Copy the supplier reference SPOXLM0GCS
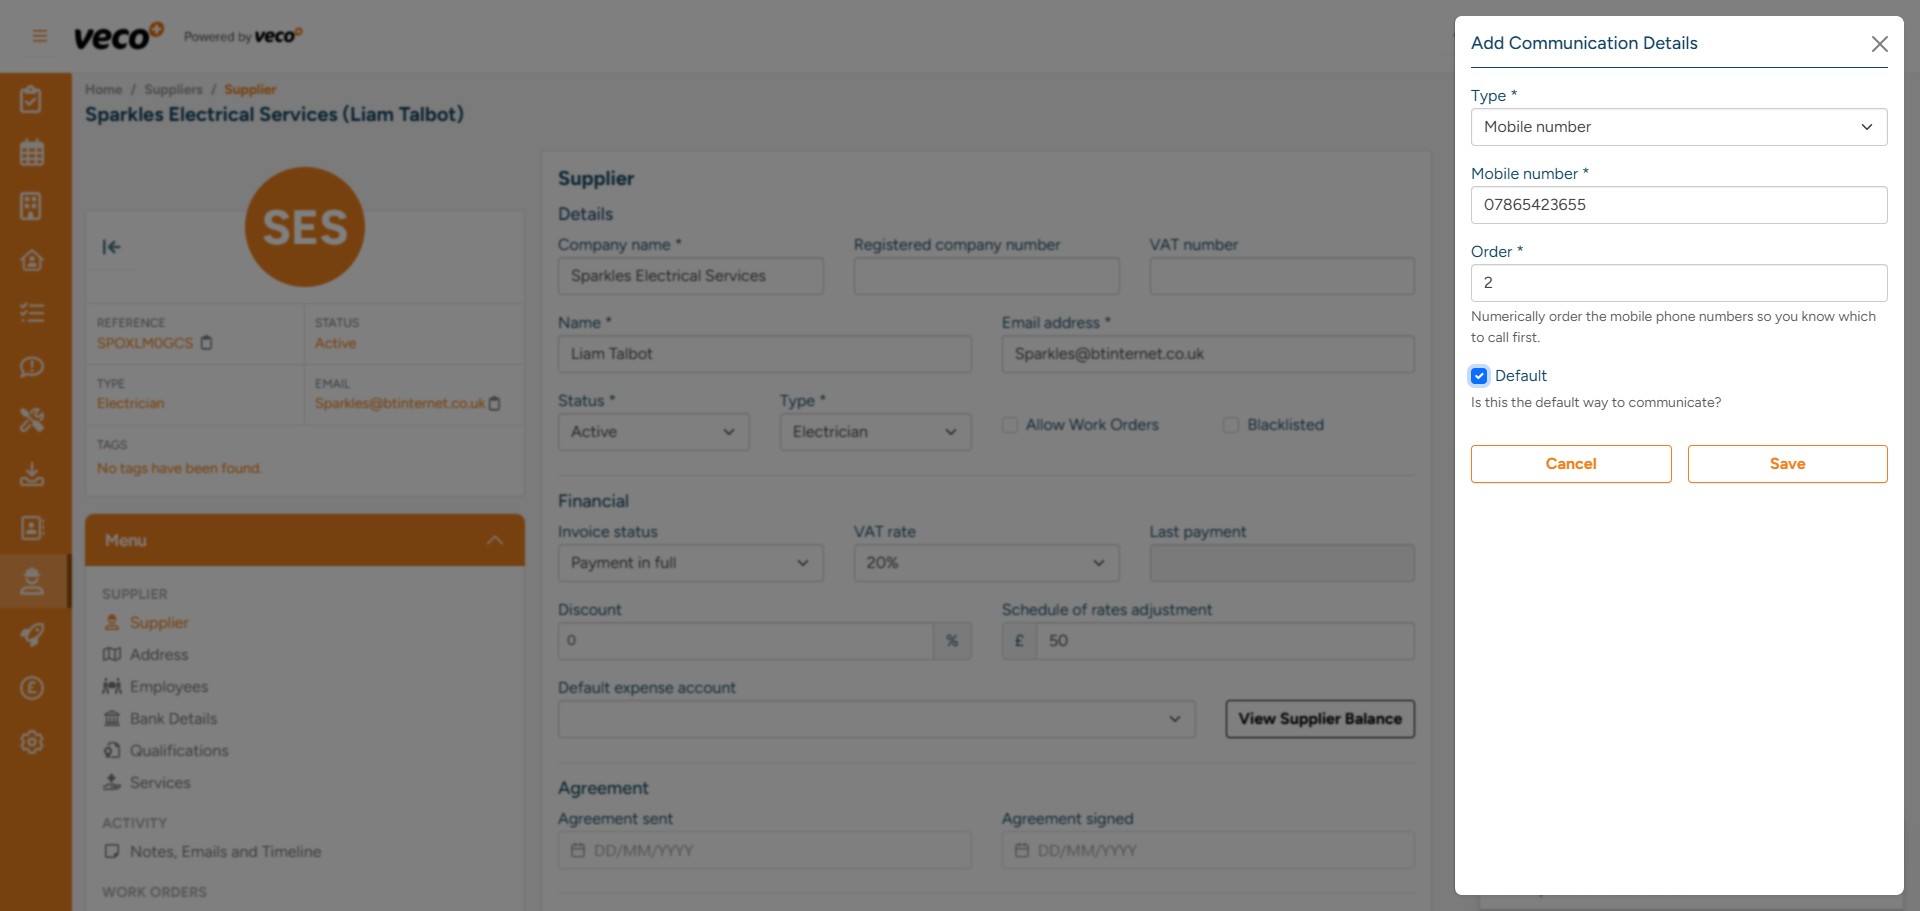The width and height of the screenshot is (1920, 911). click(x=207, y=343)
